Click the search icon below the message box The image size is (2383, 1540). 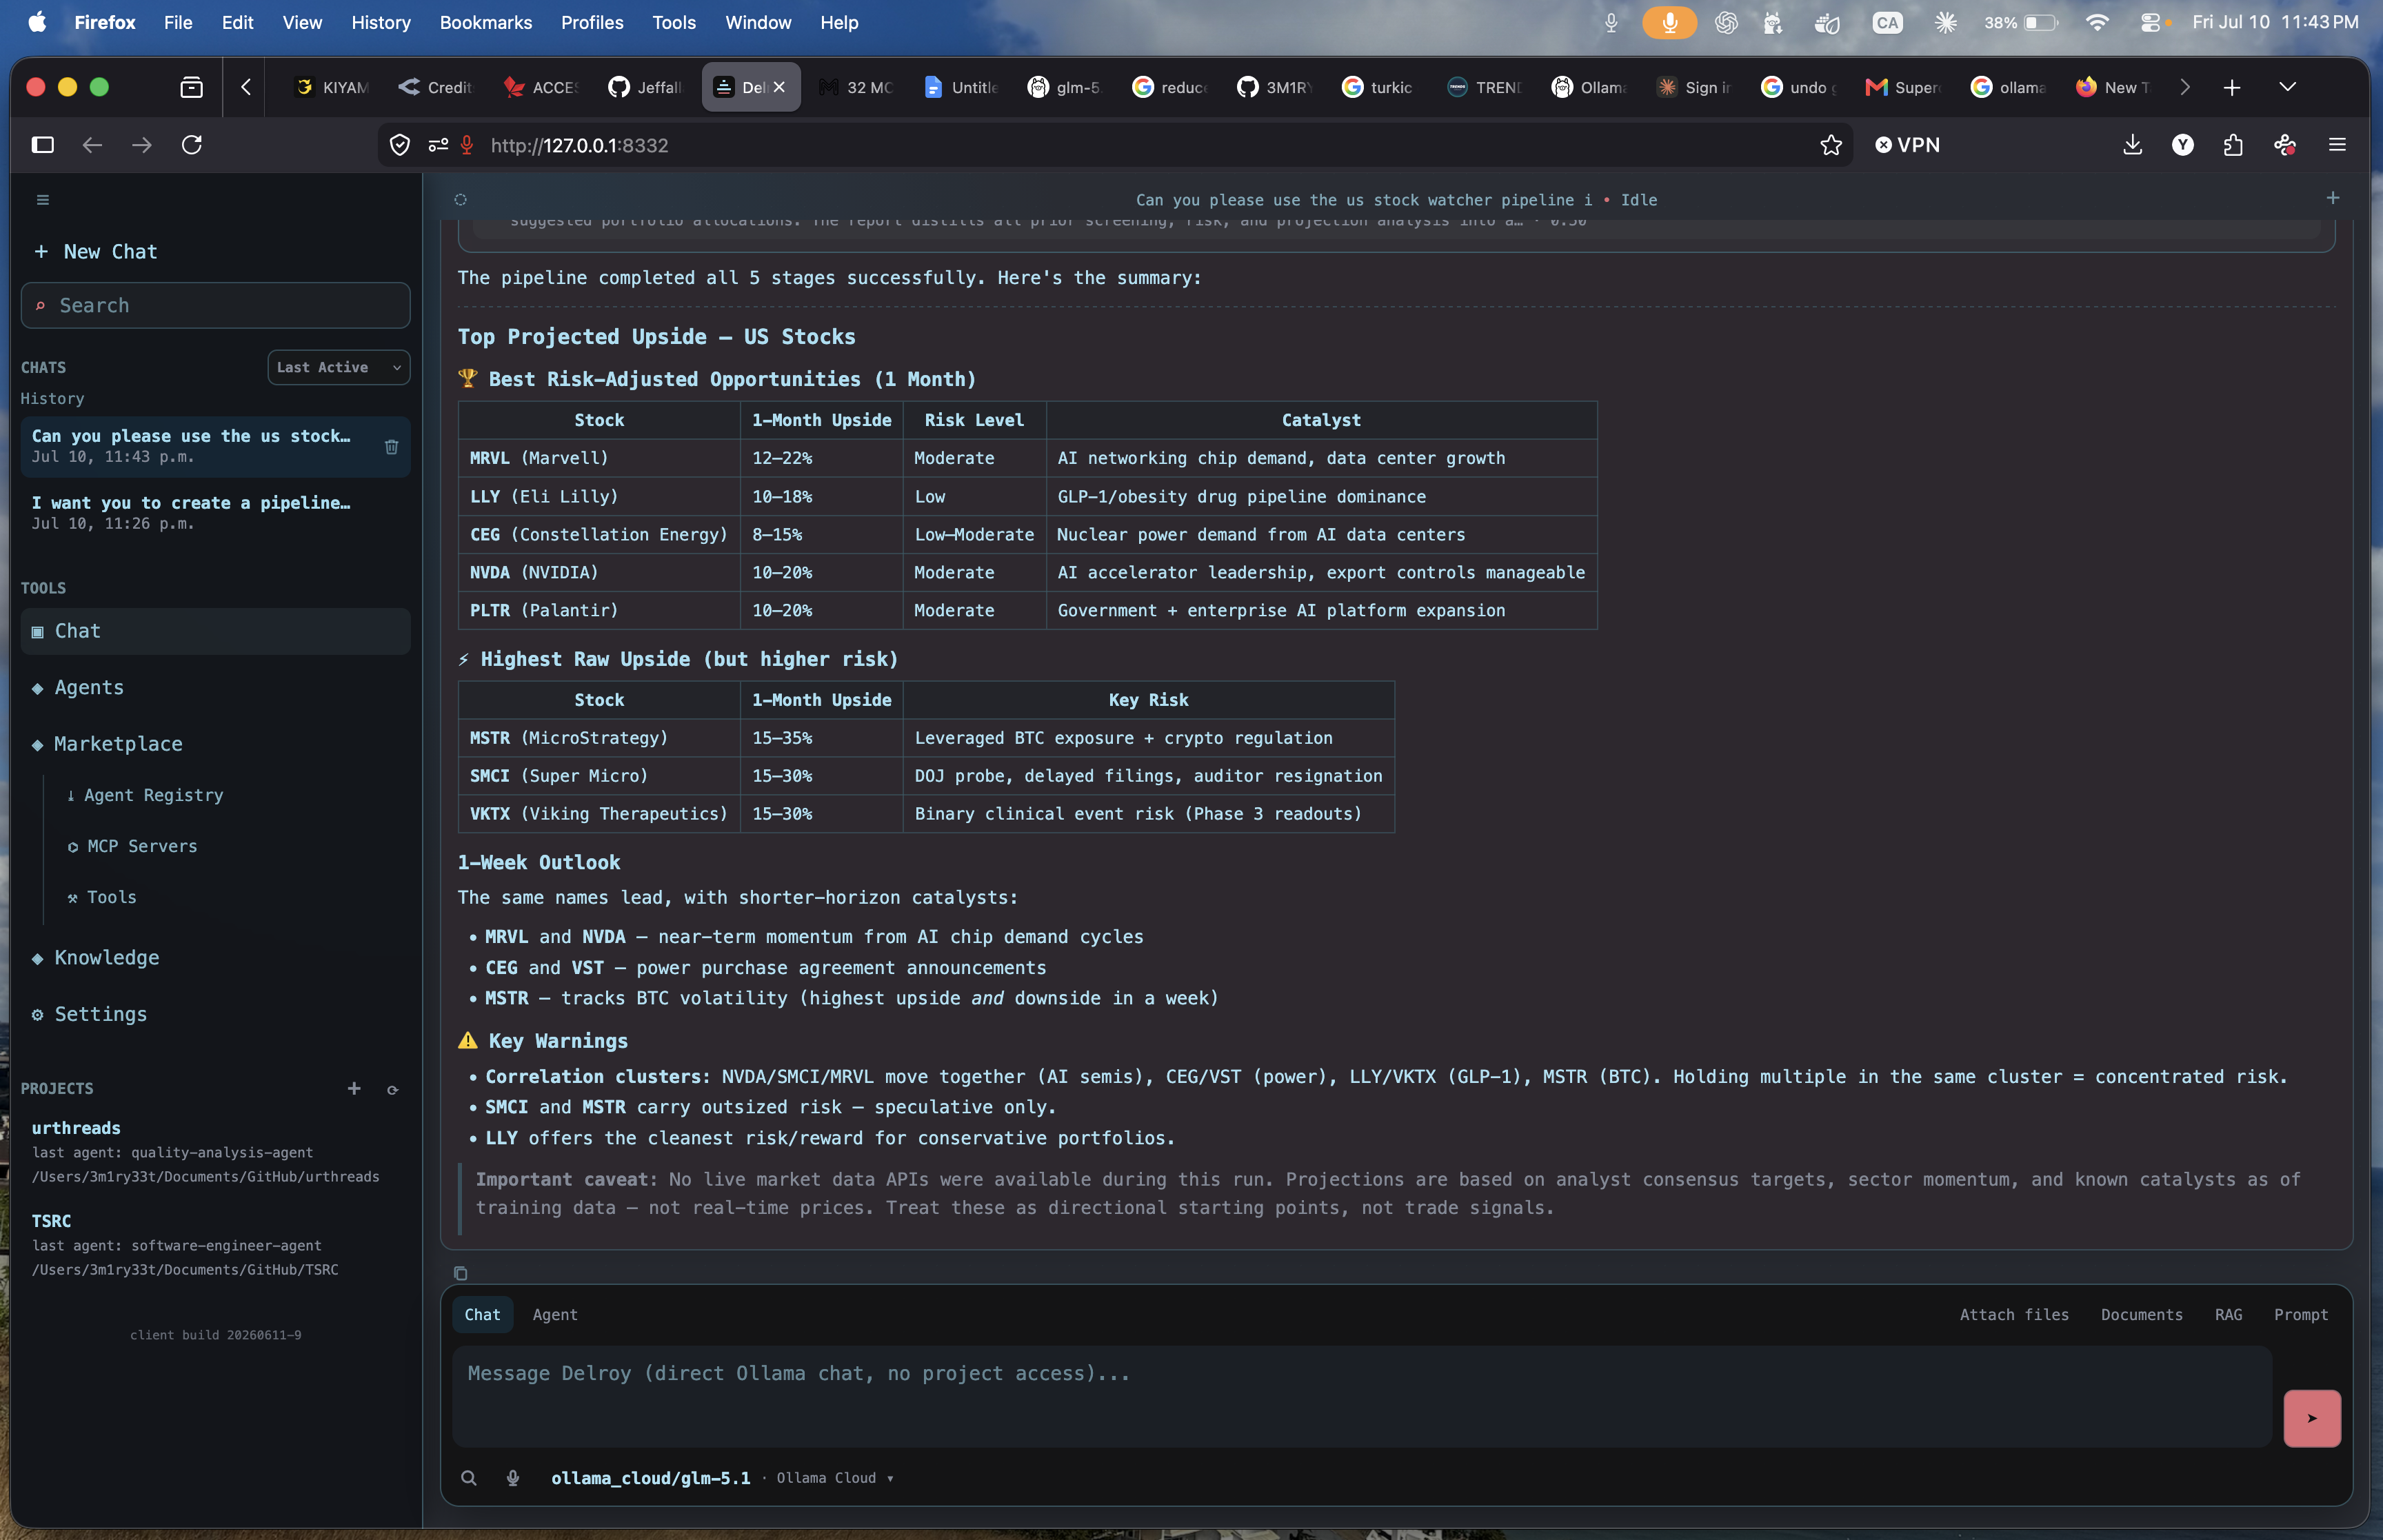468,1478
